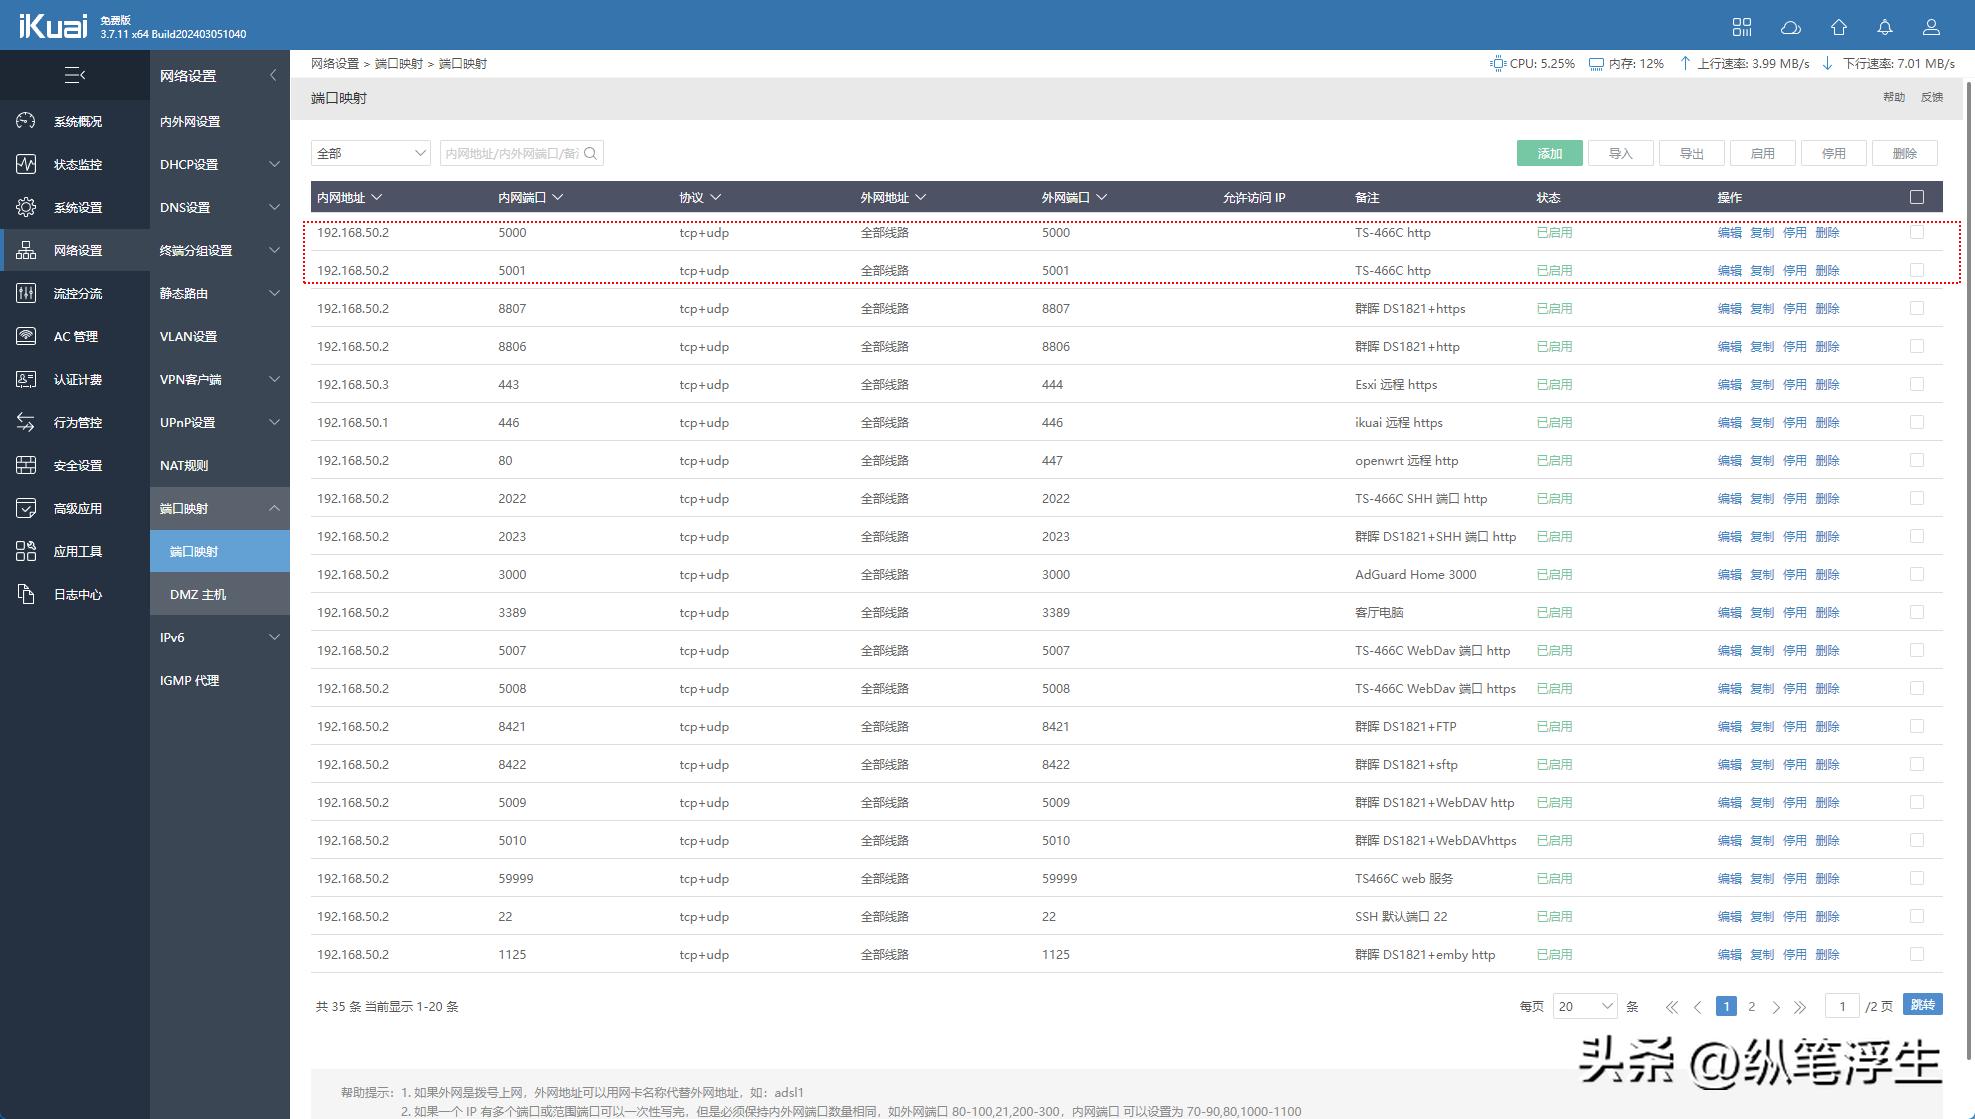Screen dimensions: 1975x1119
Task: Open 安全设置 security sidebar icon
Action: [26, 465]
